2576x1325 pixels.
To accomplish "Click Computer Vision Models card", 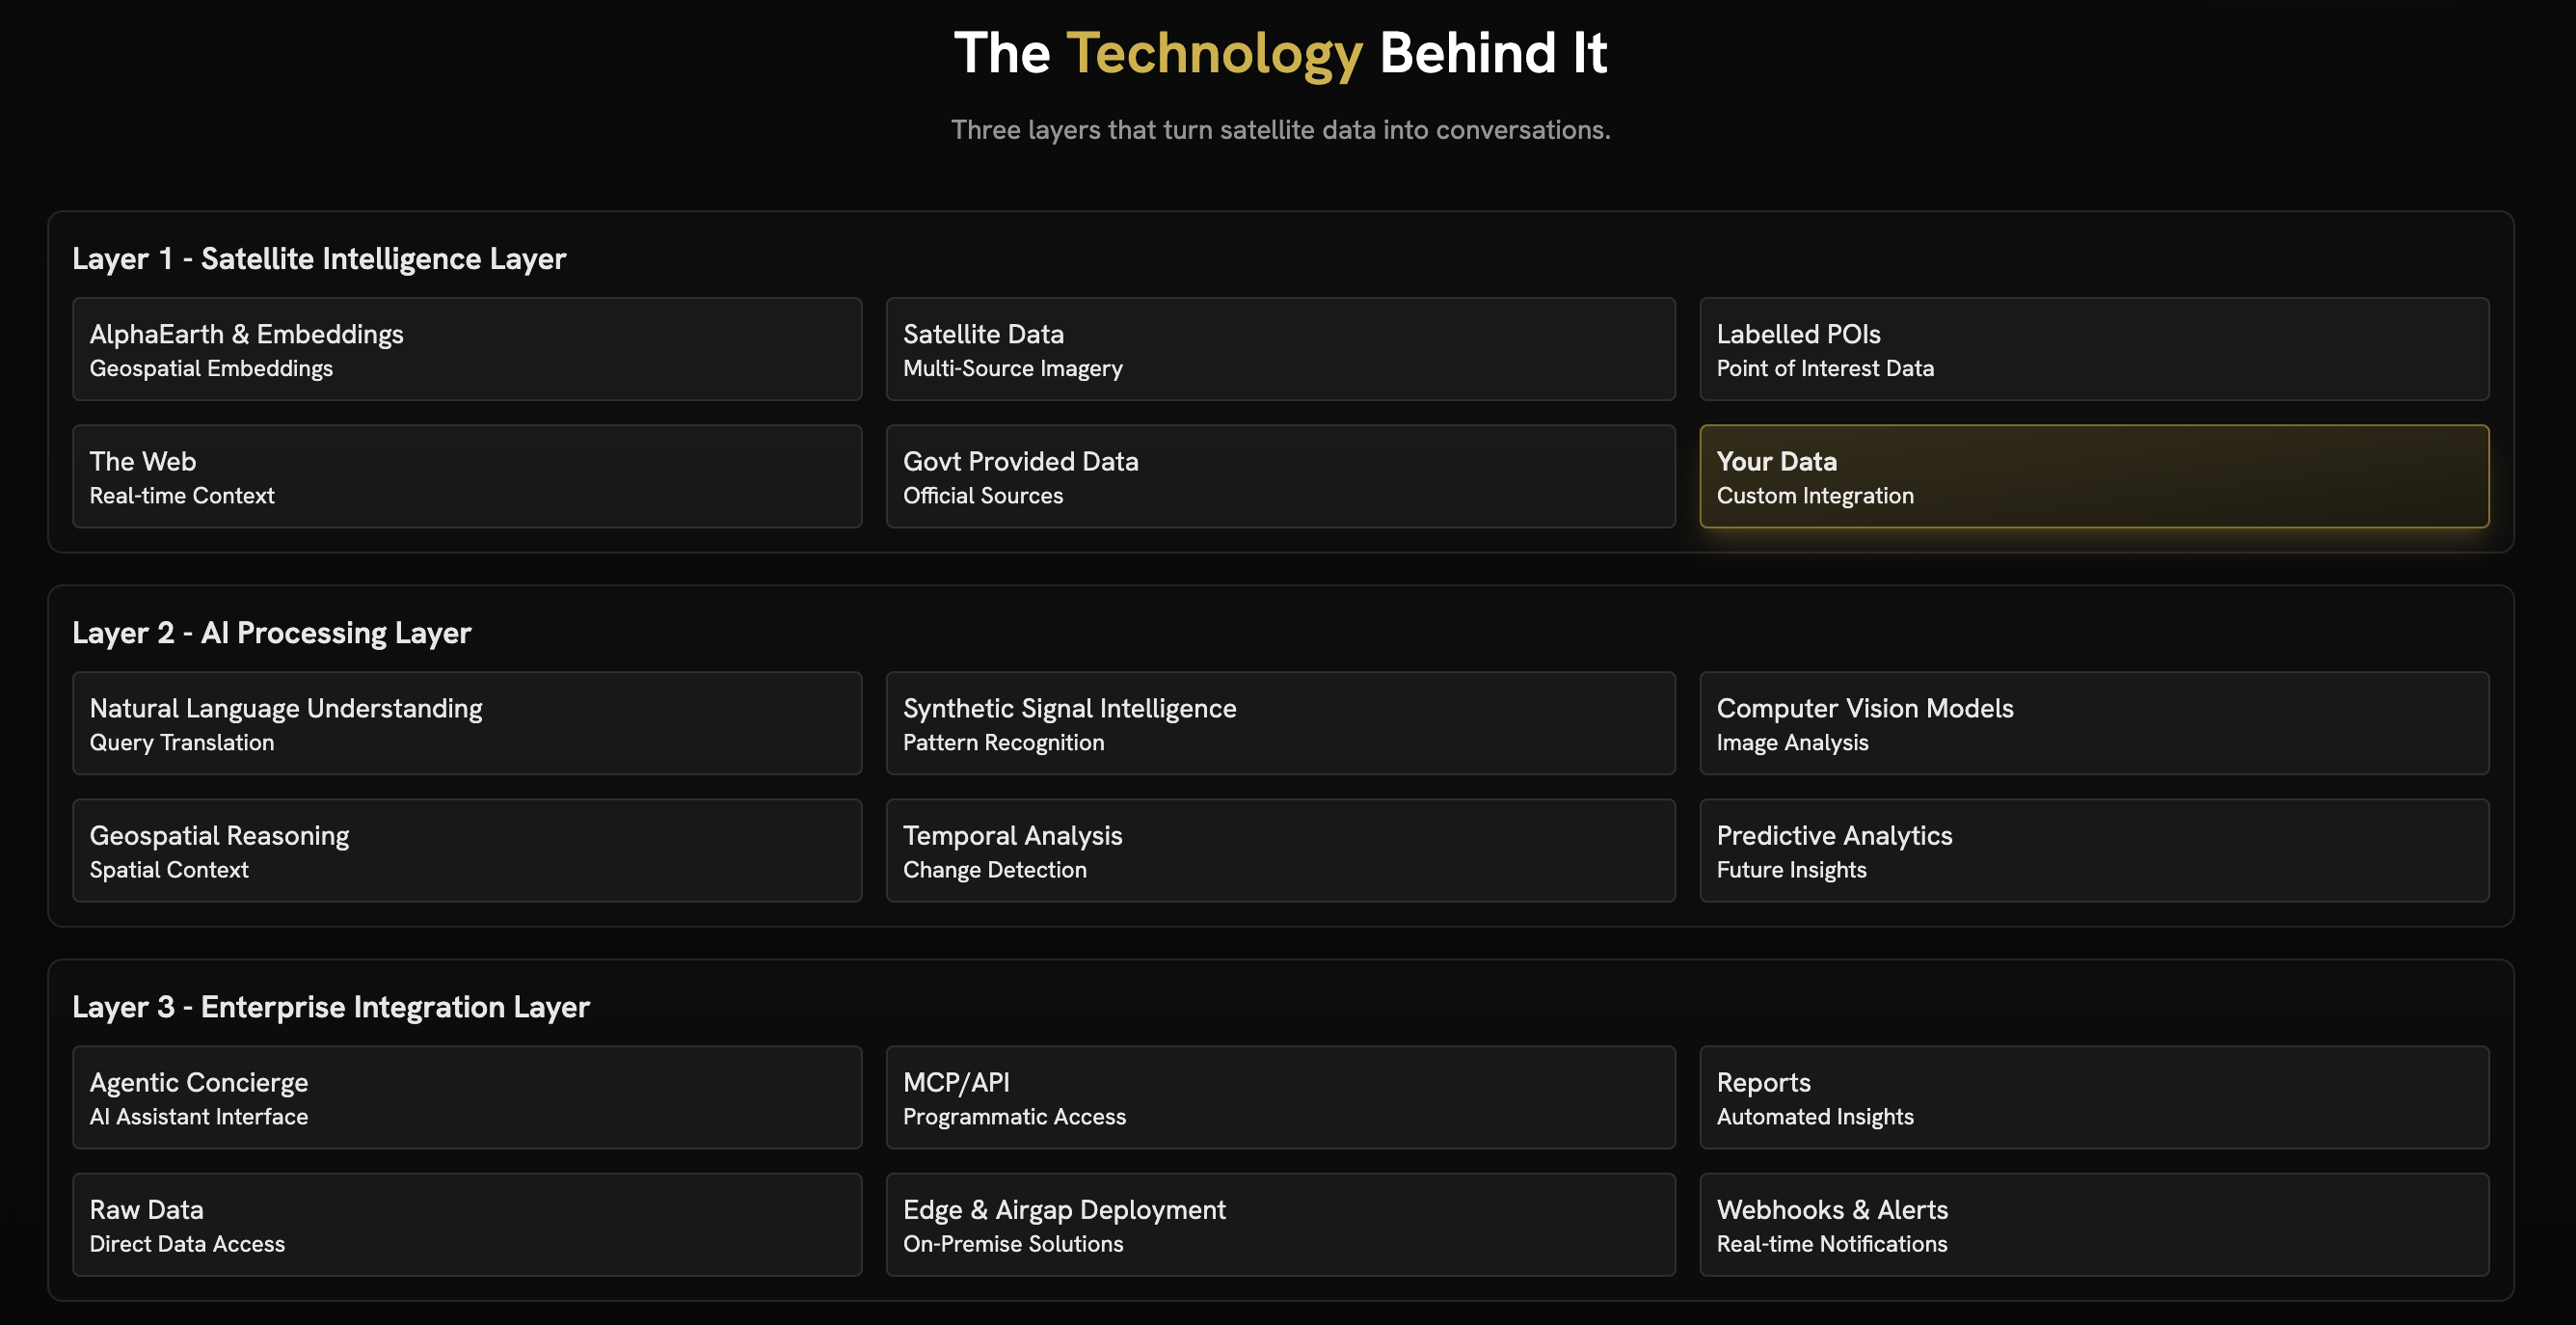I will tap(2094, 723).
